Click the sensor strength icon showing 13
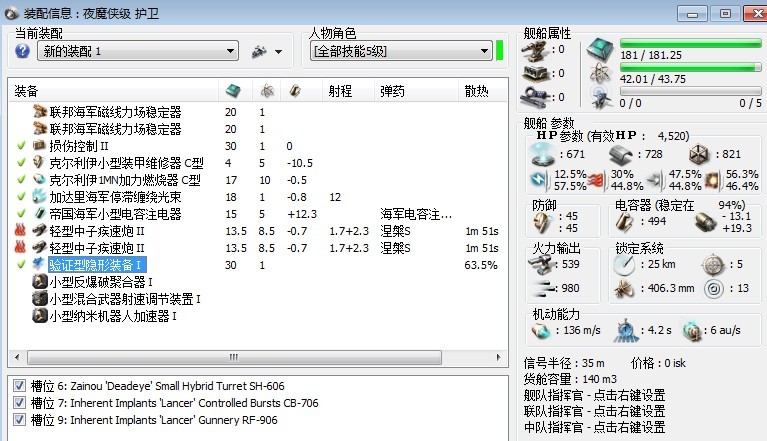 coord(714,289)
